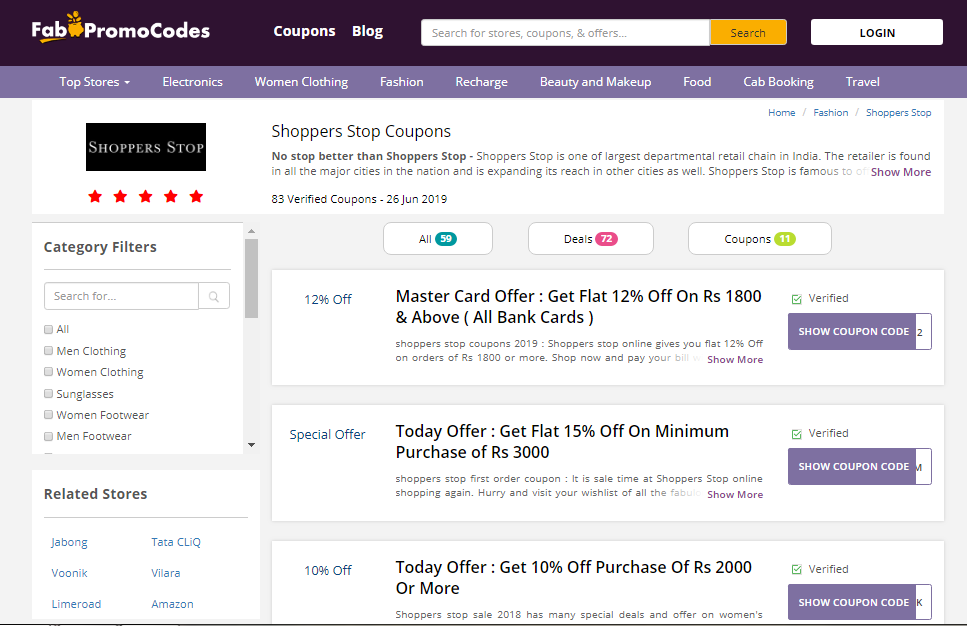Open the Fashion category in nav bar
This screenshot has height=626, width=967.
pos(401,81)
